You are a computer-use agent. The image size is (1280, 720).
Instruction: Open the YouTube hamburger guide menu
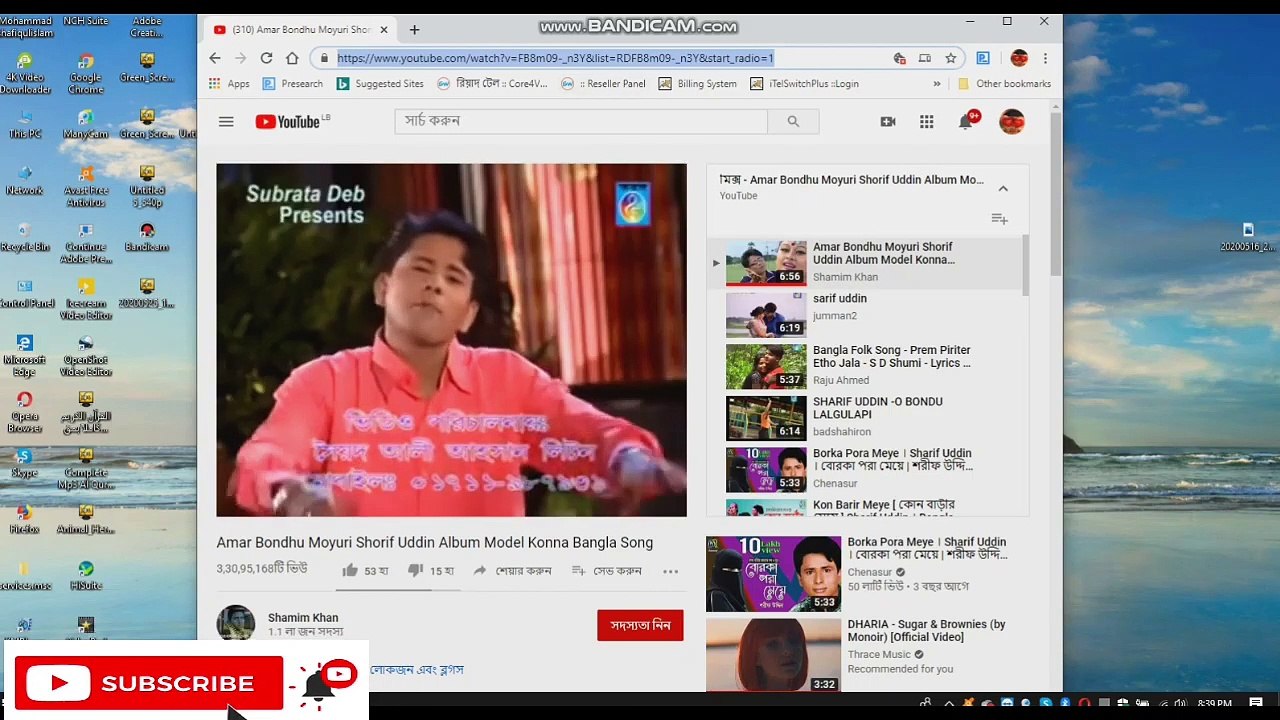(226, 122)
